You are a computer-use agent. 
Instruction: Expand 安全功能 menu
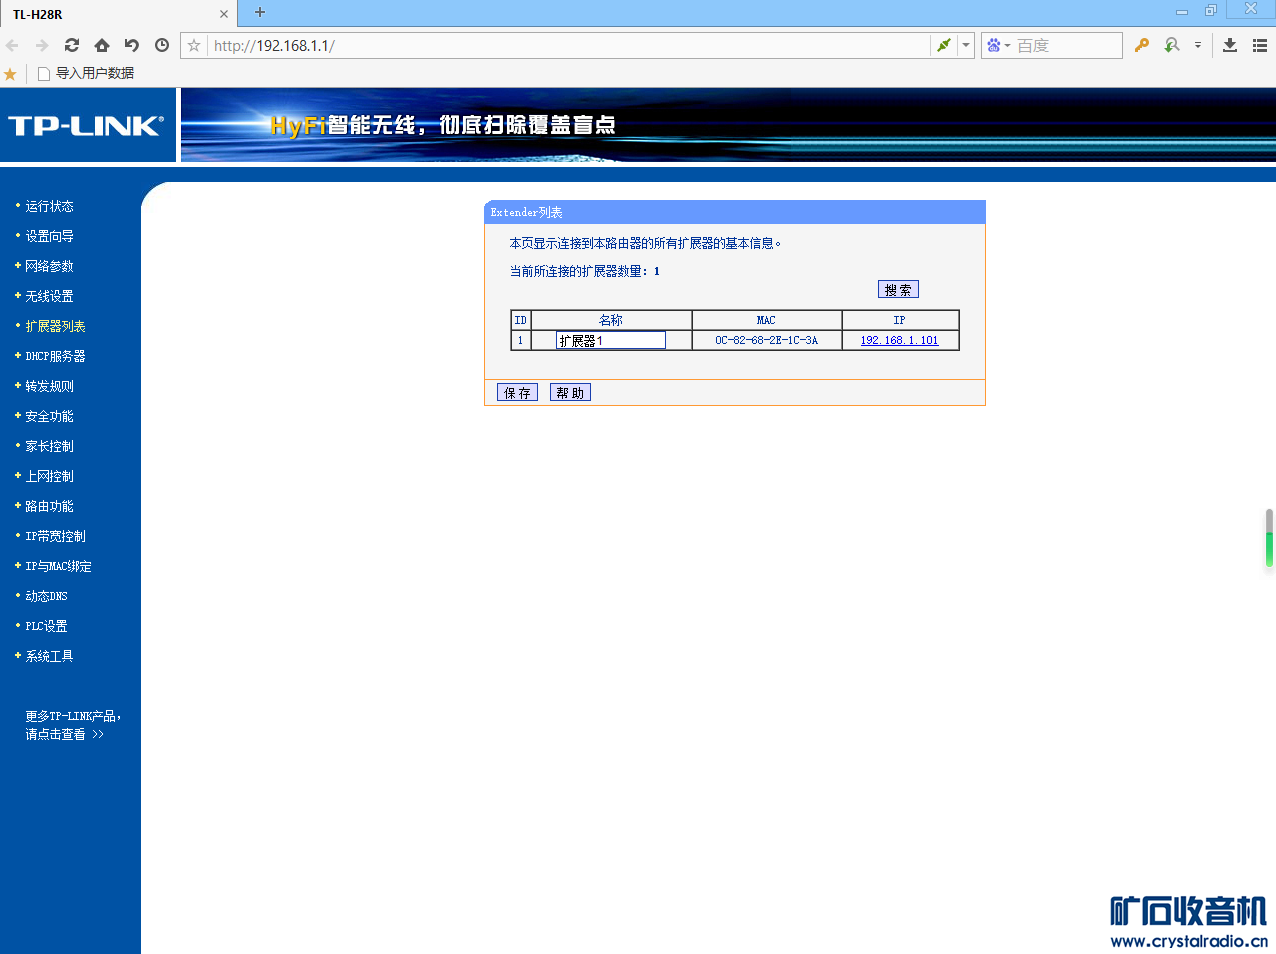(x=49, y=416)
